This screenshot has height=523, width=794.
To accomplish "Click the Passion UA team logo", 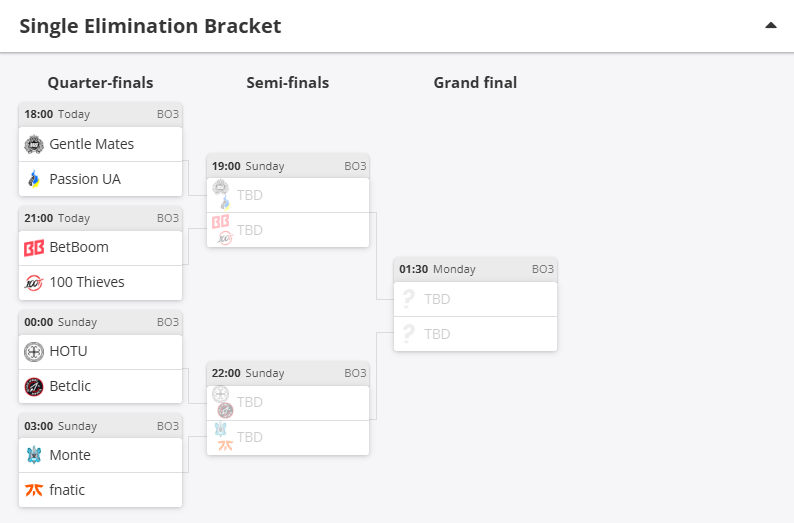I will [34, 179].
